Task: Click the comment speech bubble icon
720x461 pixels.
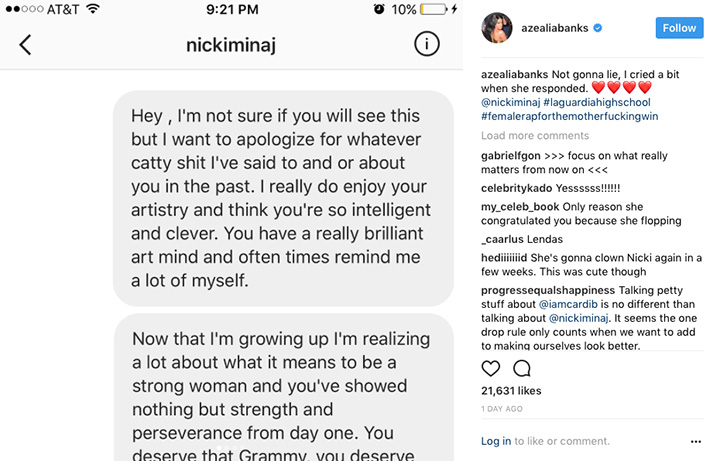Action: tap(521, 369)
